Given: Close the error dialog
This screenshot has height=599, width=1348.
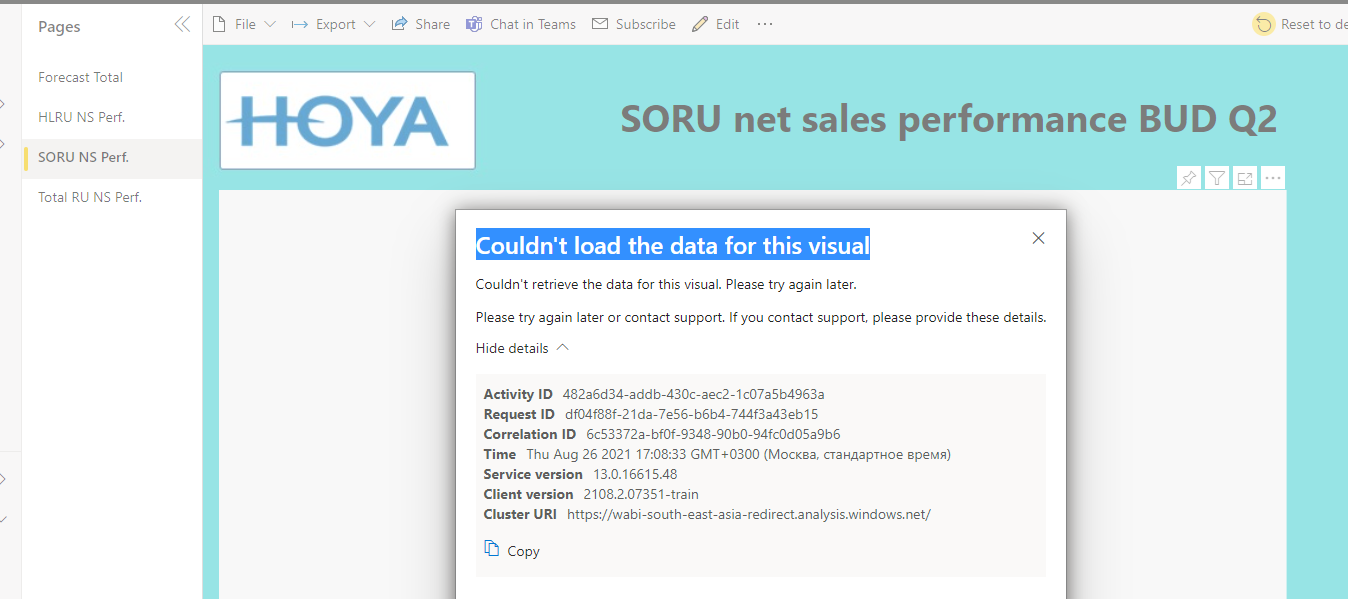Looking at the screenshot, I should click(1038, 238).
